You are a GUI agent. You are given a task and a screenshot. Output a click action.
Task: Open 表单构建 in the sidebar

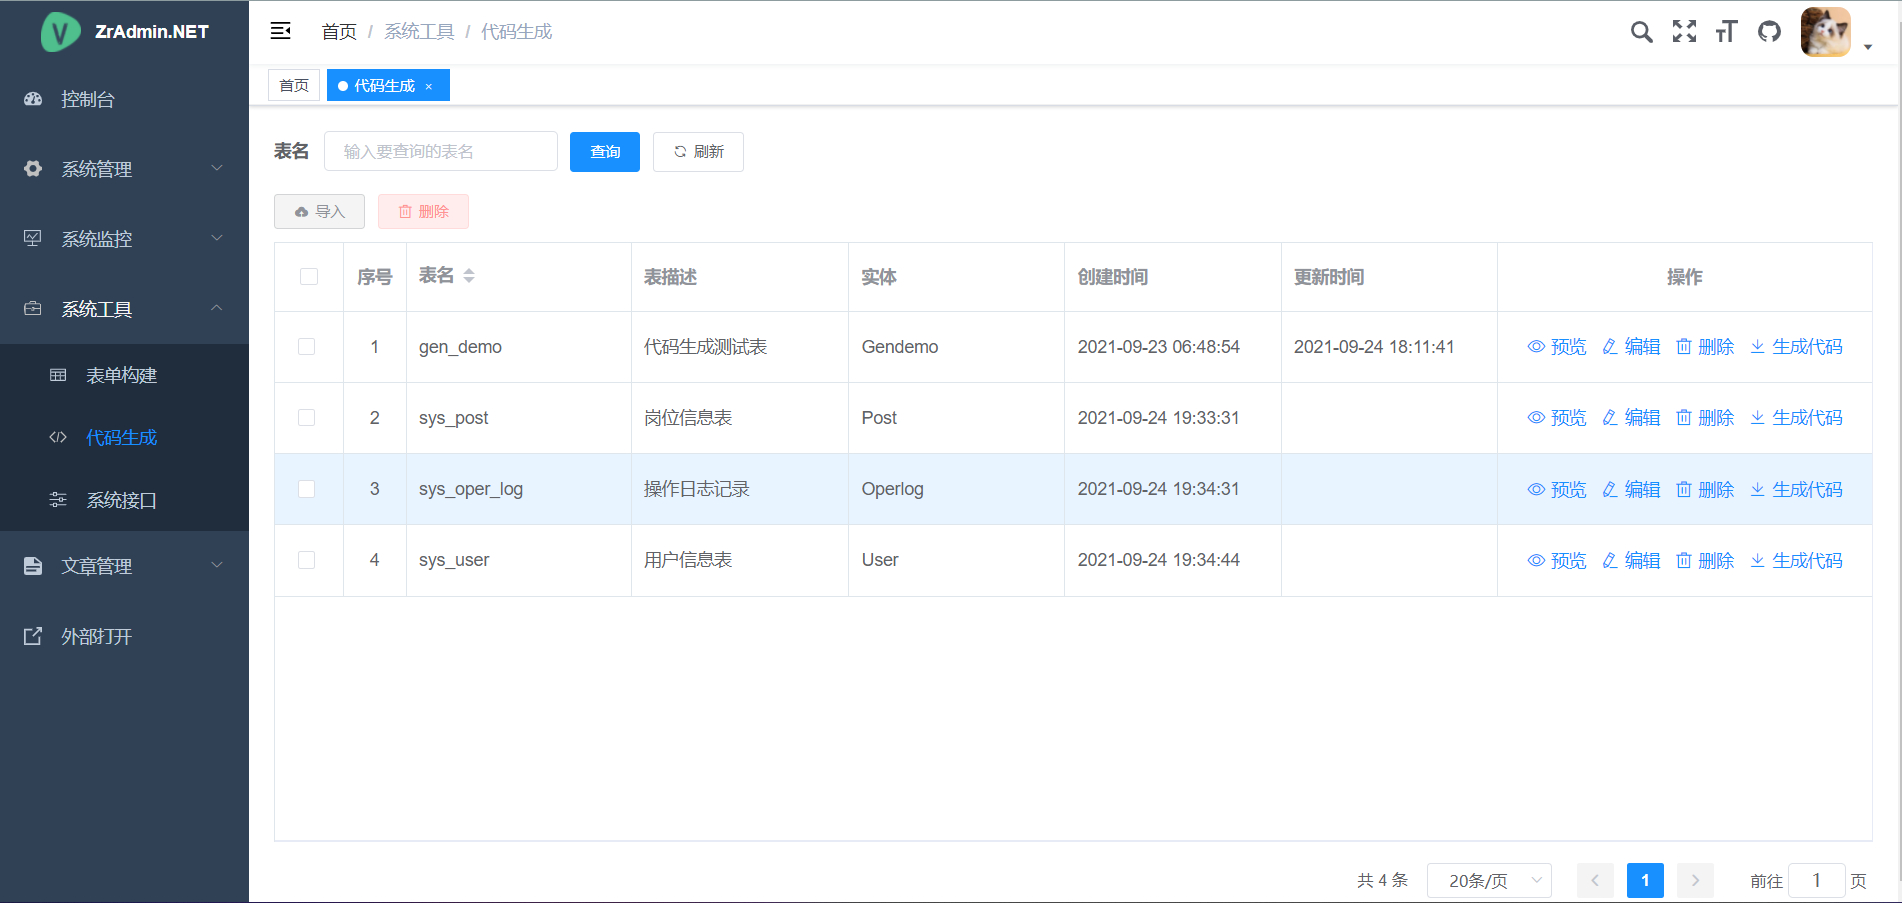tap(121, 375)
